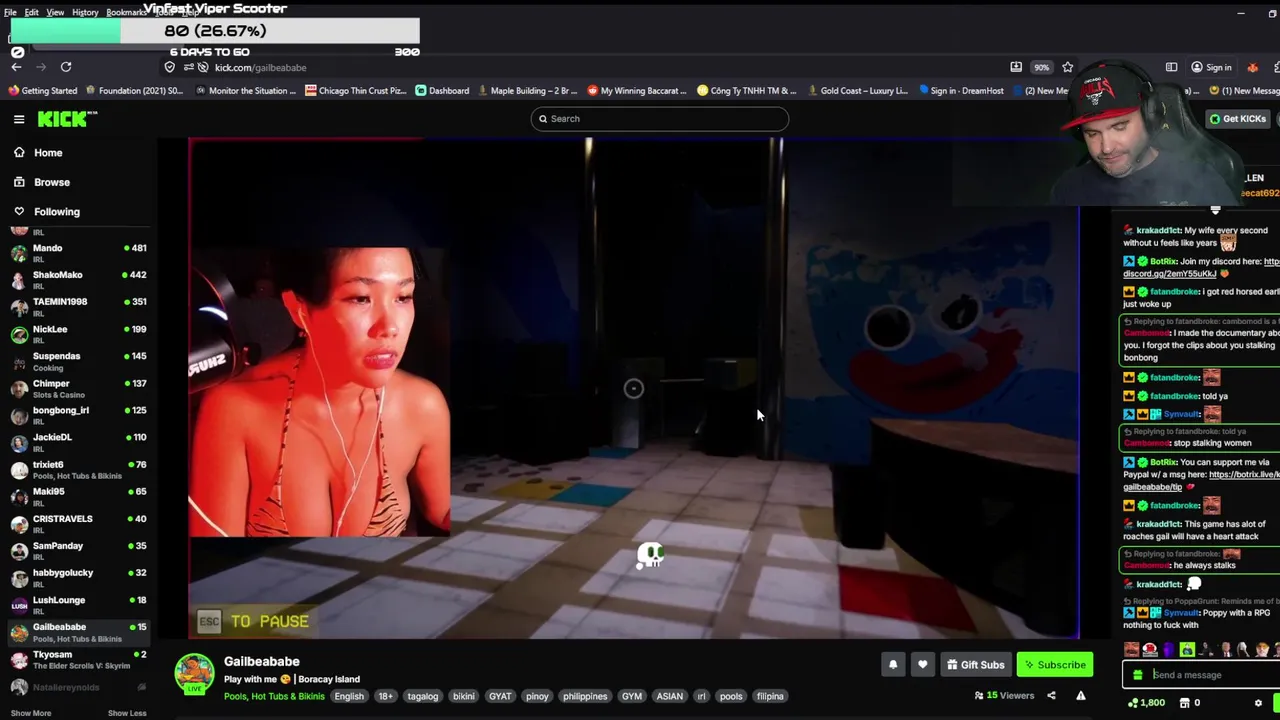This screenshot has height=720, width=1280.
Task: Open the Sign in - DreamHost bookmark
Action: [x=959, y=91]
